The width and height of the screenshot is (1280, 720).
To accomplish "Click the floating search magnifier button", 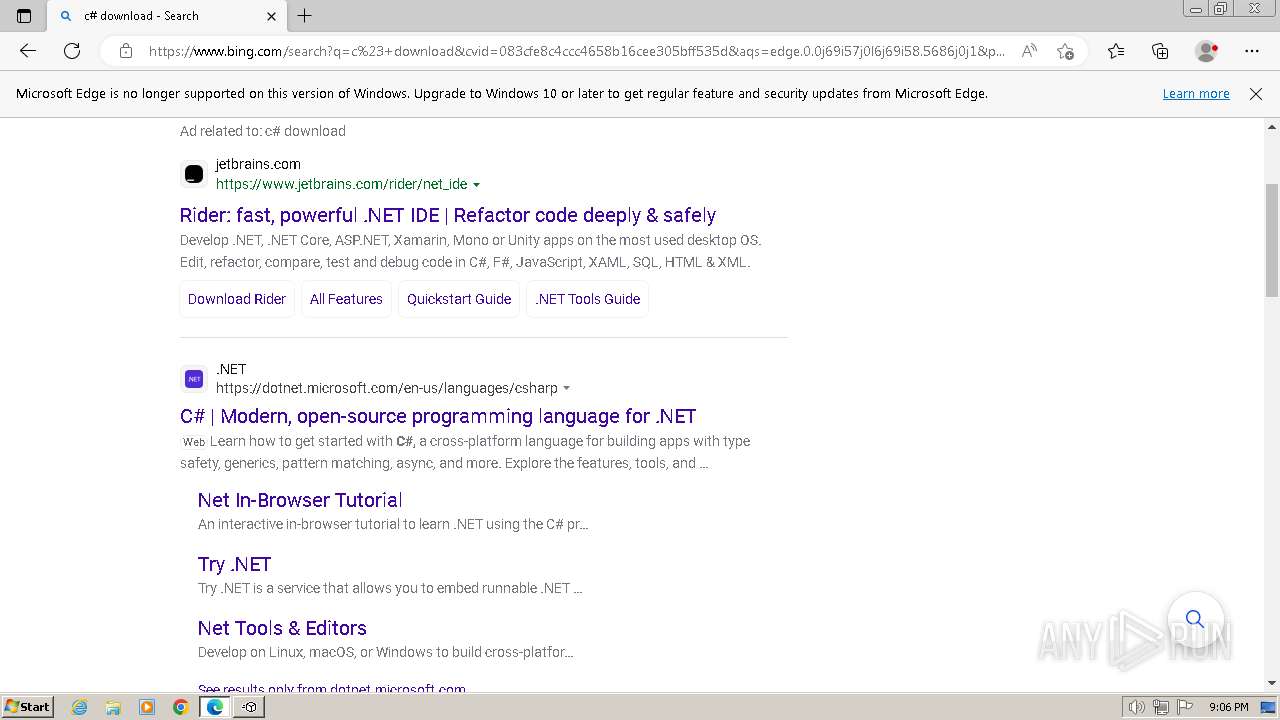I will click(x=1195, y=619).
